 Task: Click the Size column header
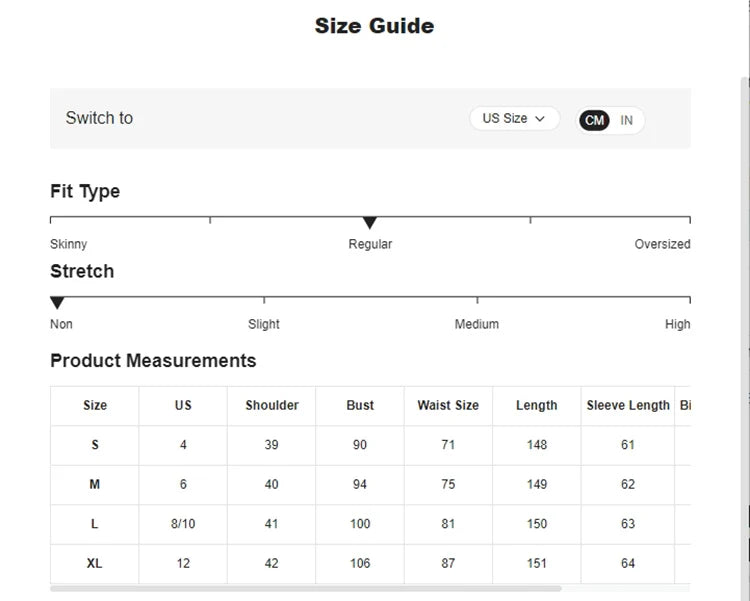tap(95, 405)
